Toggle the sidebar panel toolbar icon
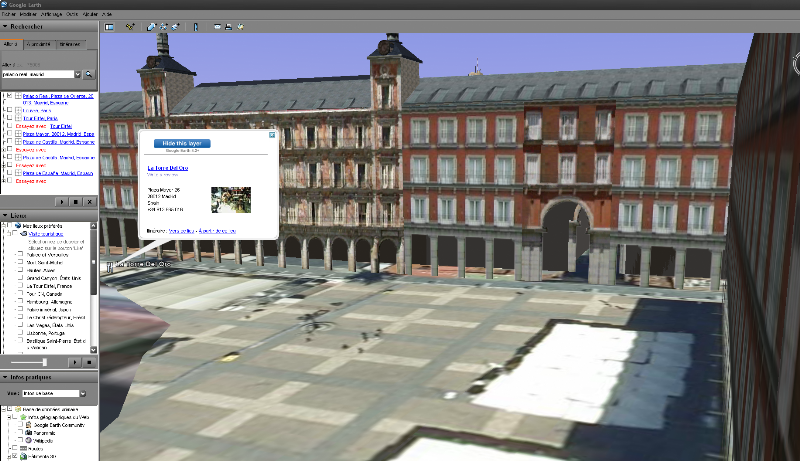Screen dimensions: 800x461 point(109,26)
